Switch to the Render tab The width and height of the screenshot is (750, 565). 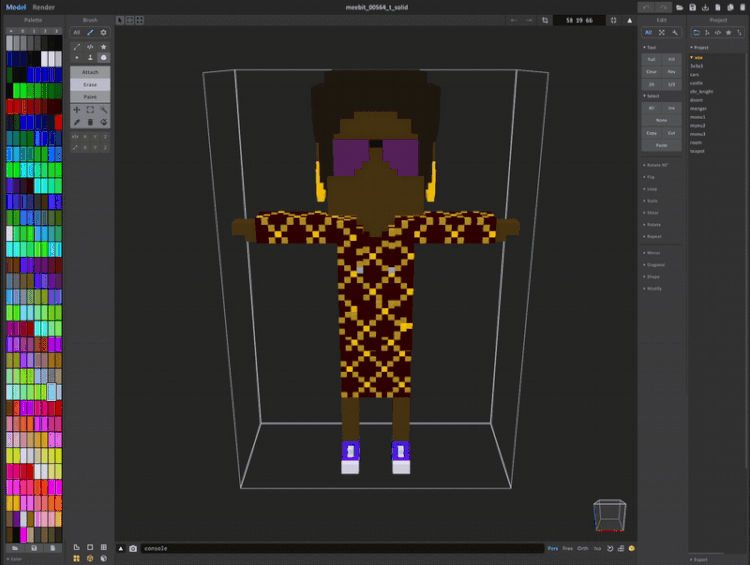pyautogui.click(x=44, y=7)
